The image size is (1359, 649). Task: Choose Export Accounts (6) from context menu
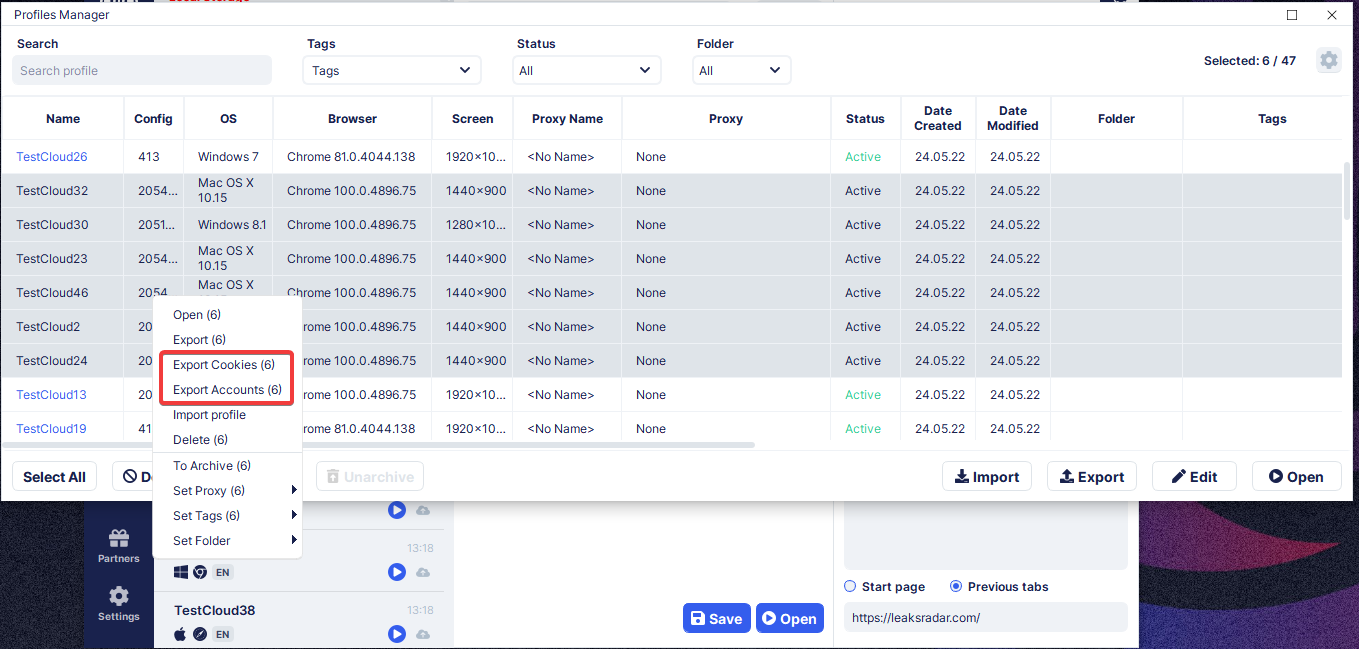coord(227,390)
